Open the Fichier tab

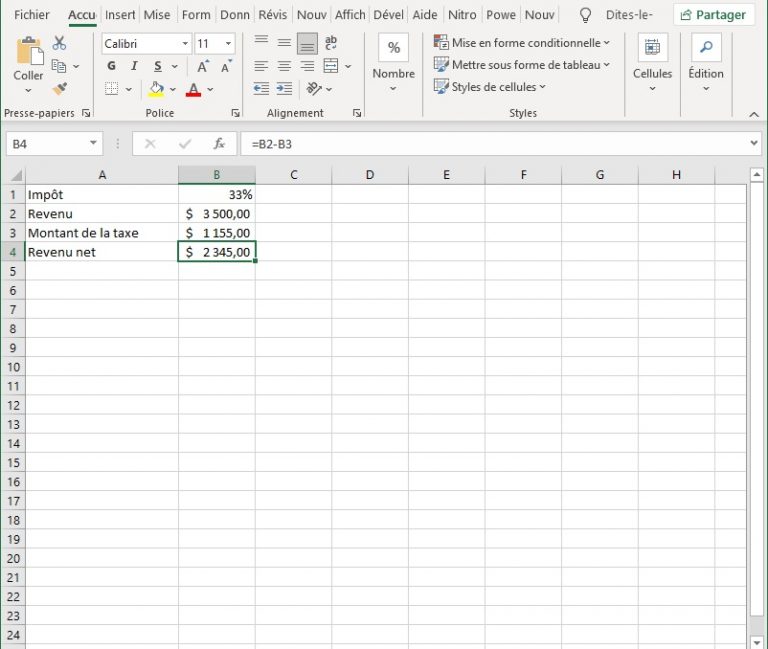coord(32,15)
